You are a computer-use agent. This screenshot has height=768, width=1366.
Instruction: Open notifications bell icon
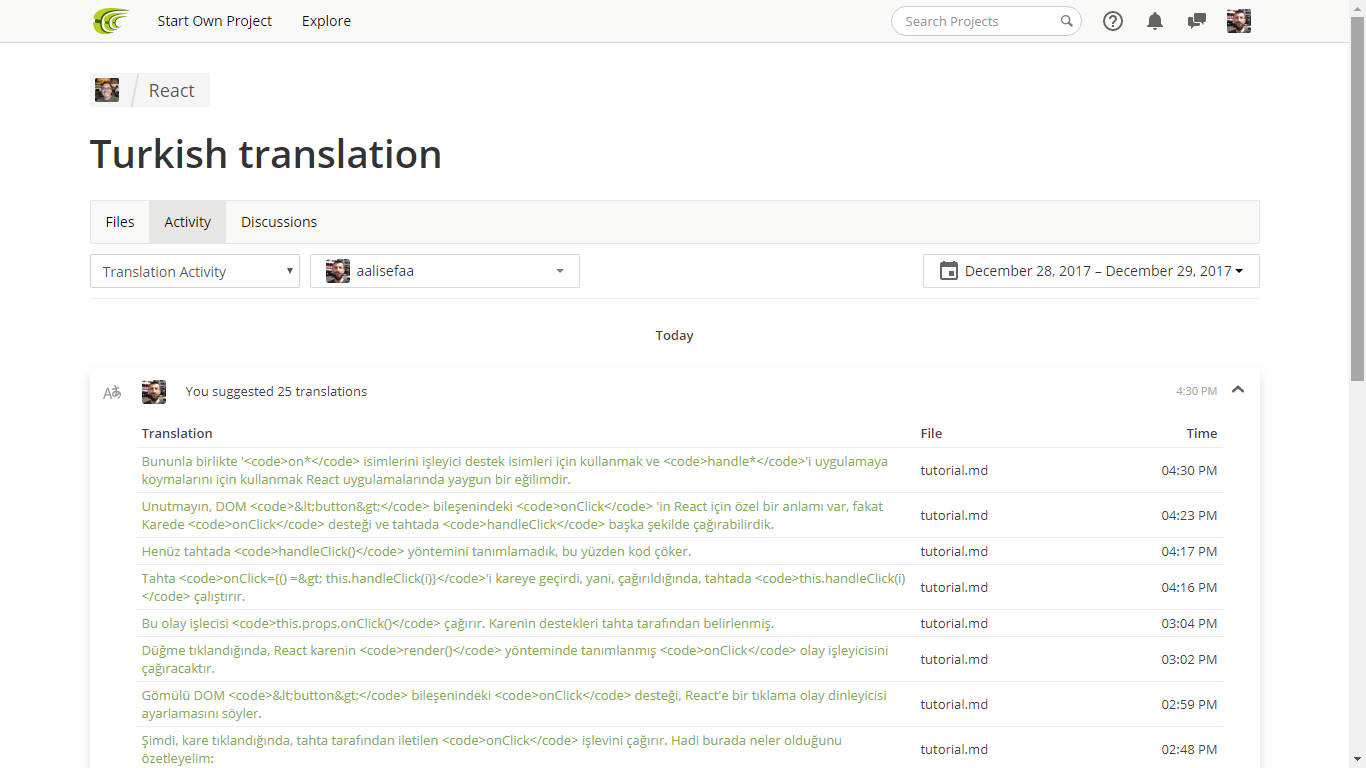[x=1155, y=21]
